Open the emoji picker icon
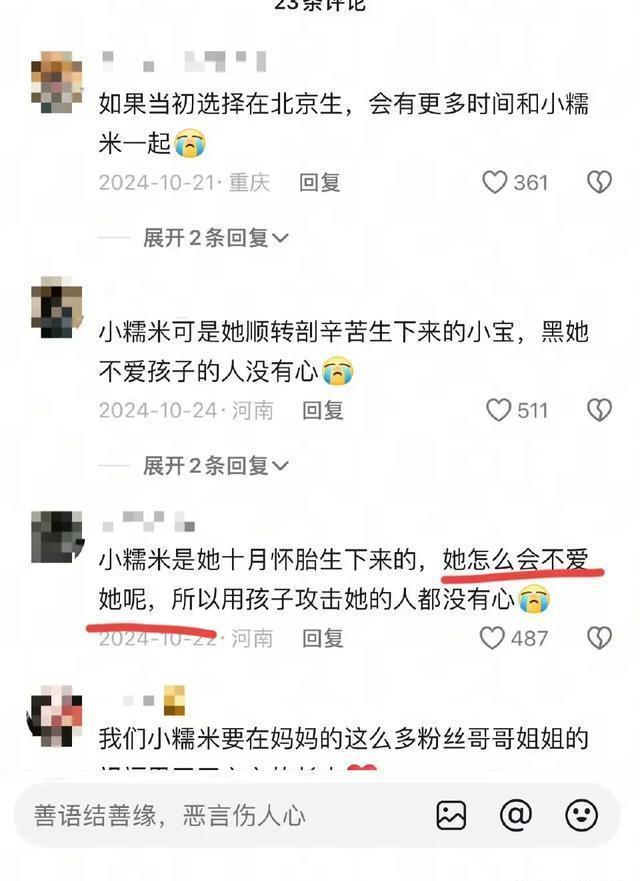This screenshot has height=881, width=640. [x=582, y=815]
